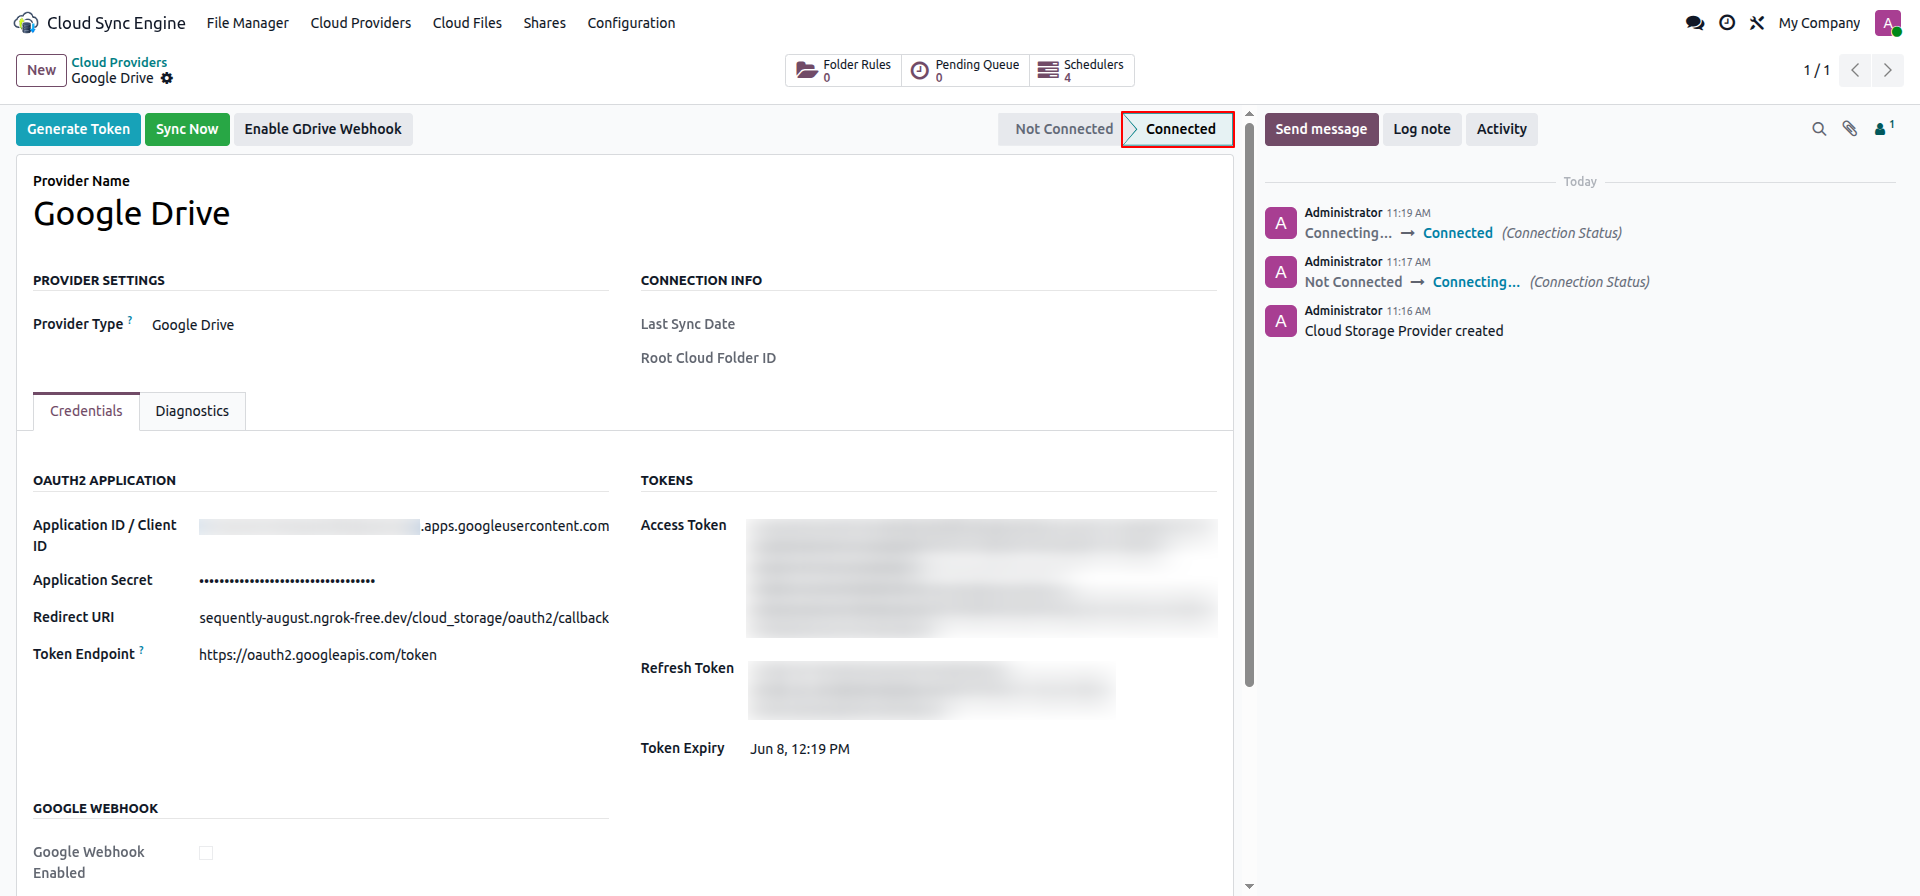Viewport: 1920px width, 896px height.
Task: Open the record actions gear icon
Action: (167, 78)
